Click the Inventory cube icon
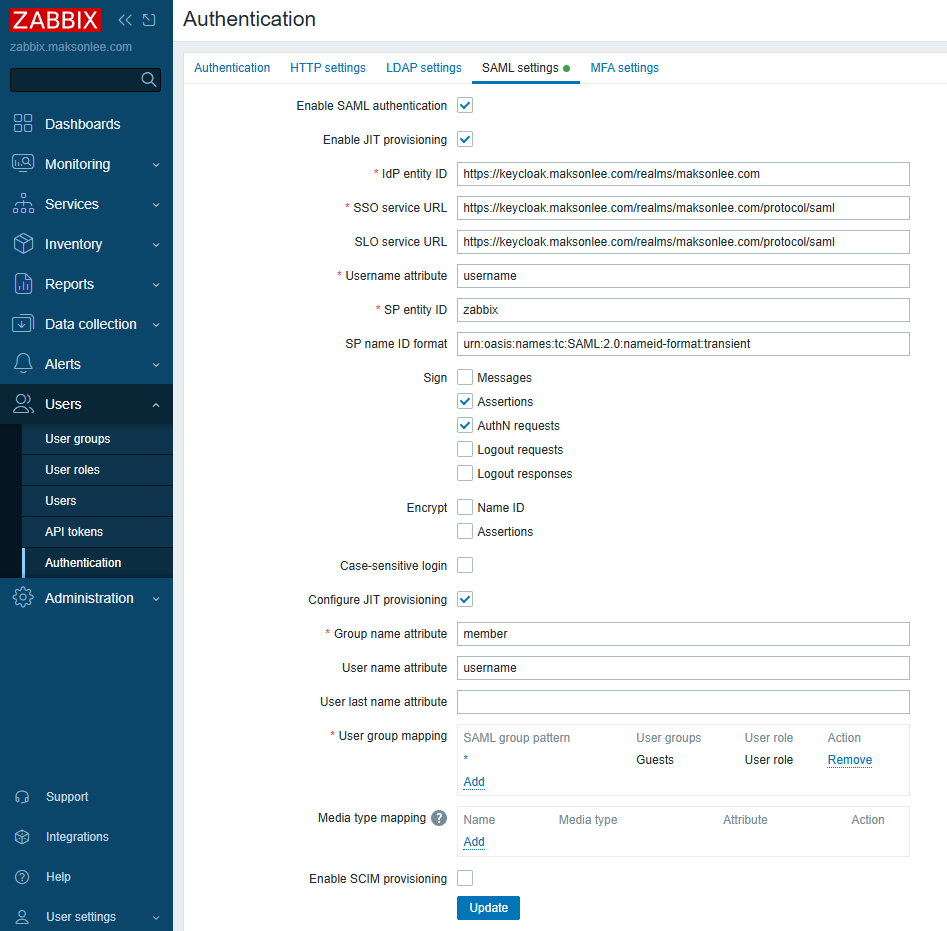Image resolution: width=947 pixels, height=931 pixels. tap(23, 243)
